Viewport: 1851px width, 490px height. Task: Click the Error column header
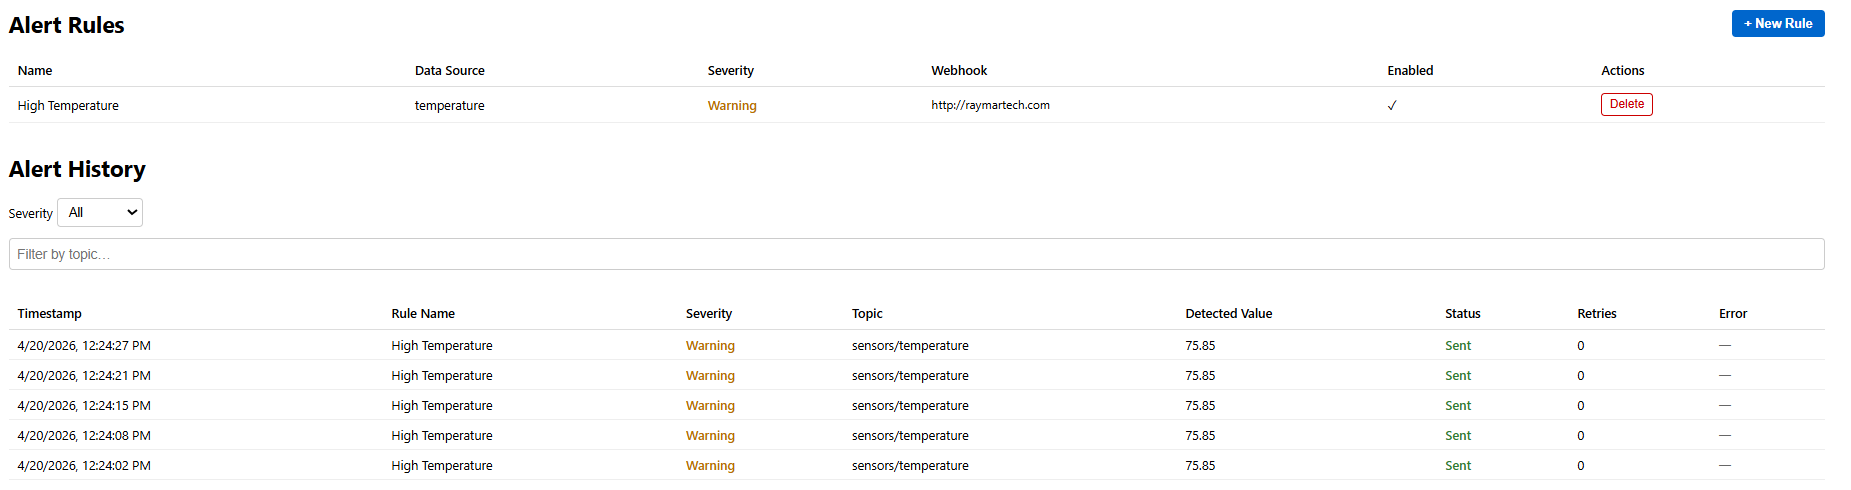[x=1732, y=314]
